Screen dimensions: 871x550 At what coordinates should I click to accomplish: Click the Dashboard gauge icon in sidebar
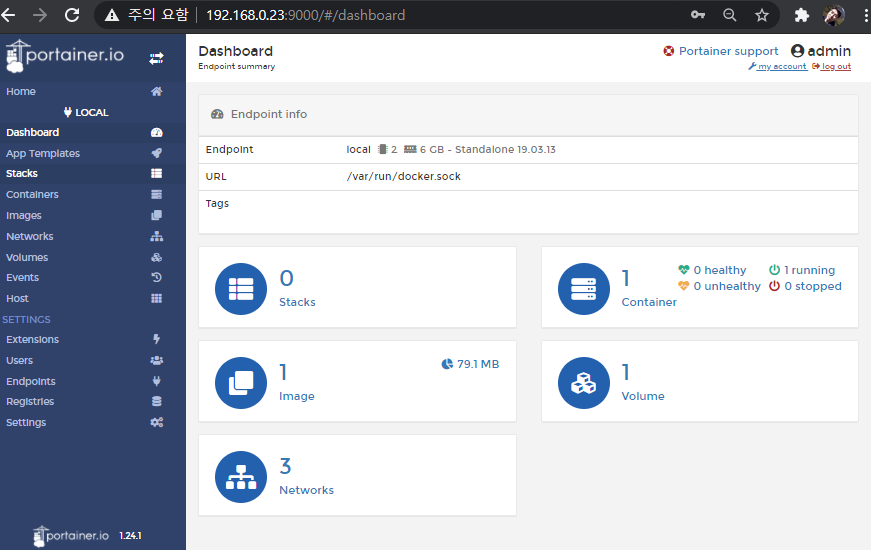click(157, 132)
